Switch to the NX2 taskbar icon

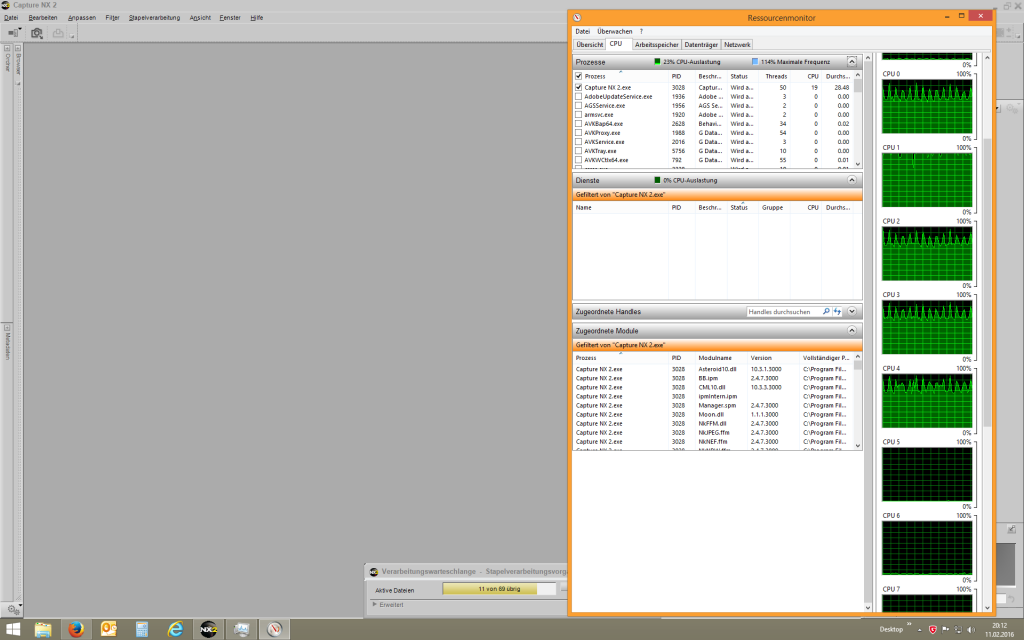(208, 630)
